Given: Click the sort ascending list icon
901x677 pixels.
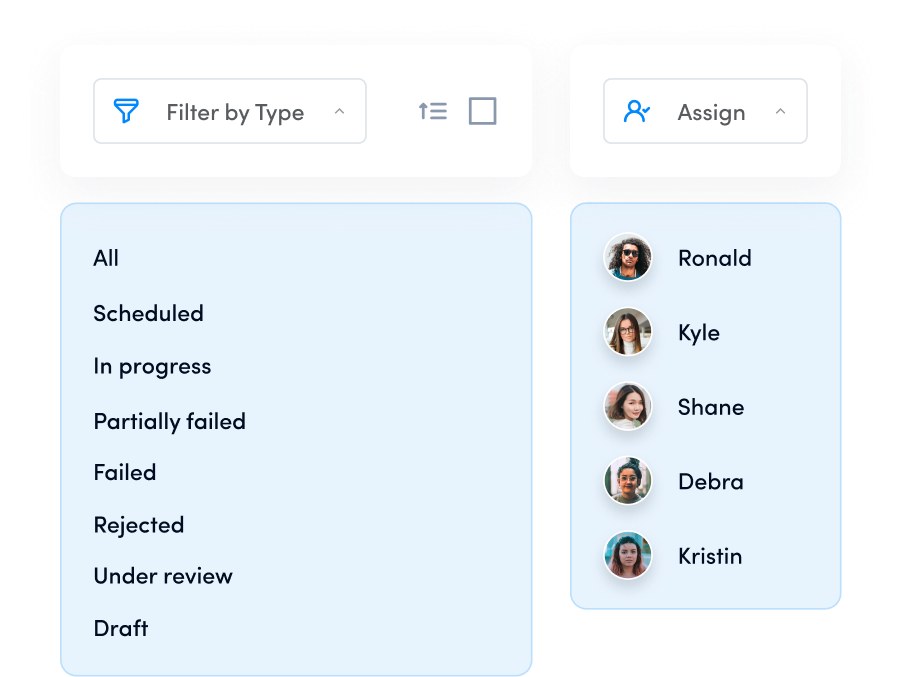Looking at the screenshot, I should pyautogui.click(x=433, y=111).
